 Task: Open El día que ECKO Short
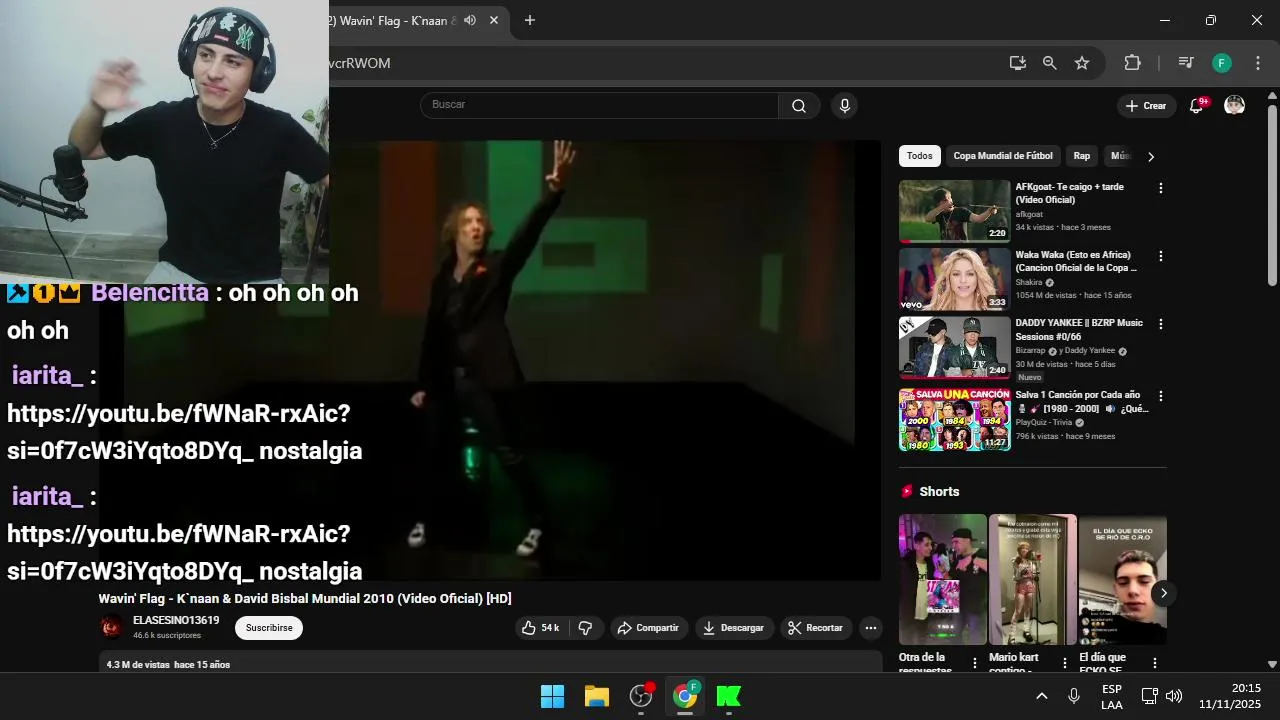(1123, 580)
